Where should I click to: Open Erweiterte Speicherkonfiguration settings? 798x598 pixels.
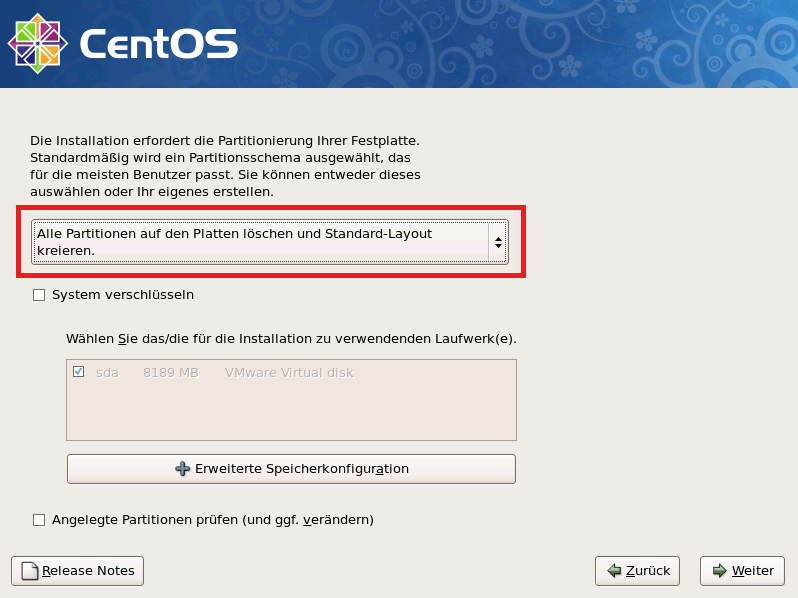click(x=301, y=468)
